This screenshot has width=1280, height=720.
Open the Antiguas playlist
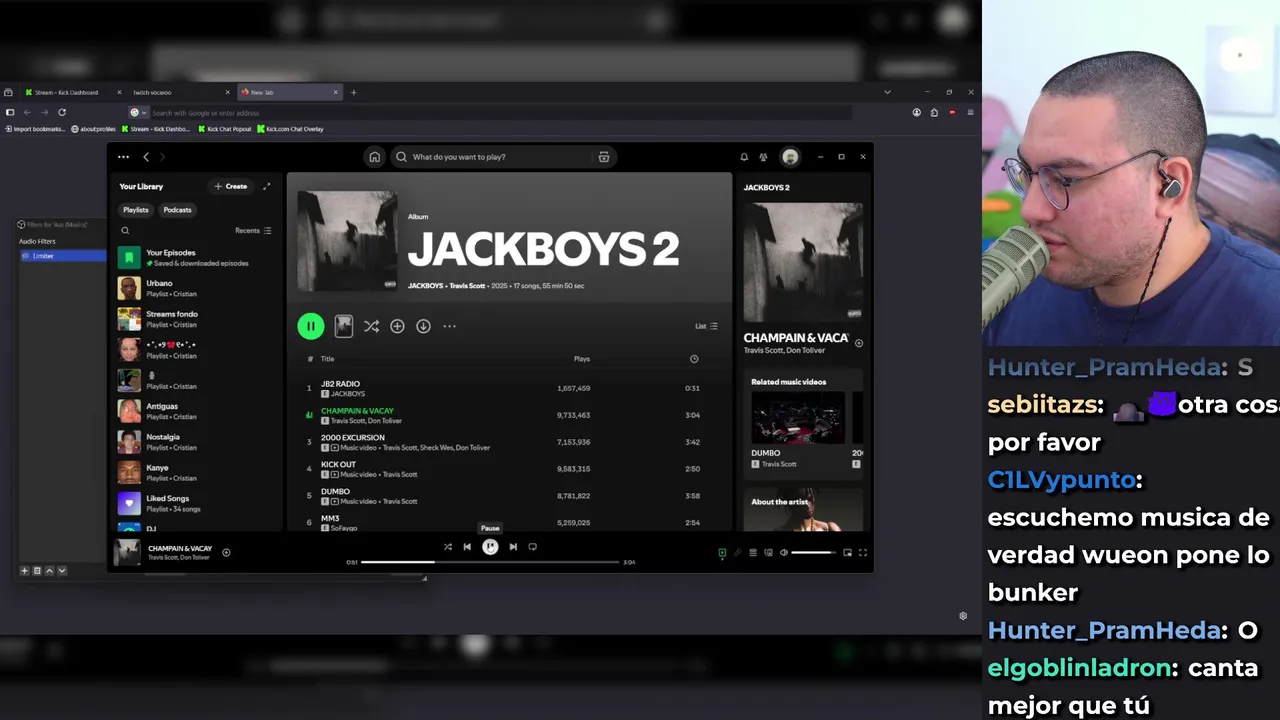196,411
